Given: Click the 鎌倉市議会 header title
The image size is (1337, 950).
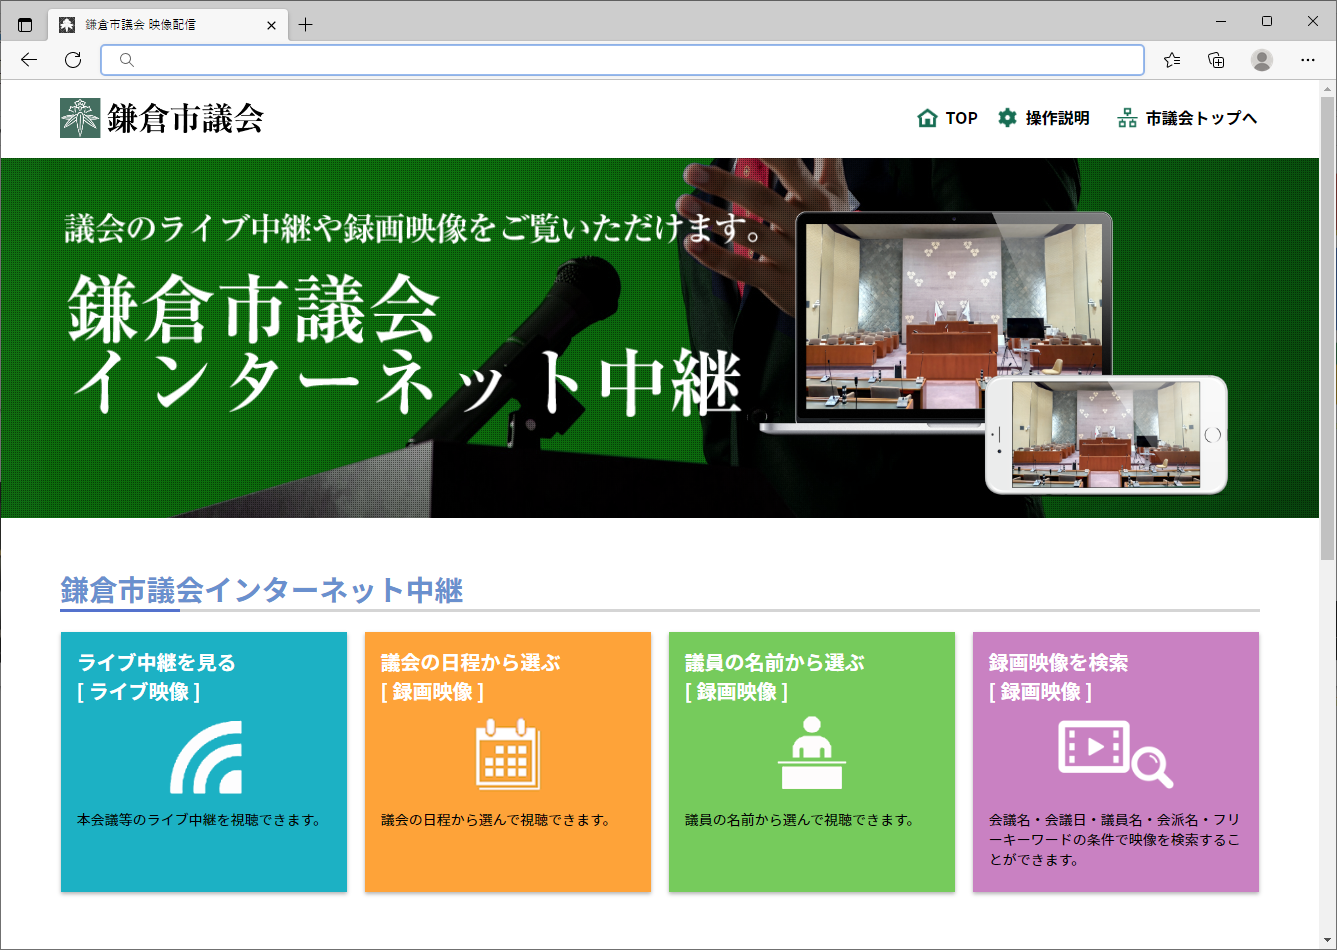Looking at the screenshot, I should click(x=185, y=118).
